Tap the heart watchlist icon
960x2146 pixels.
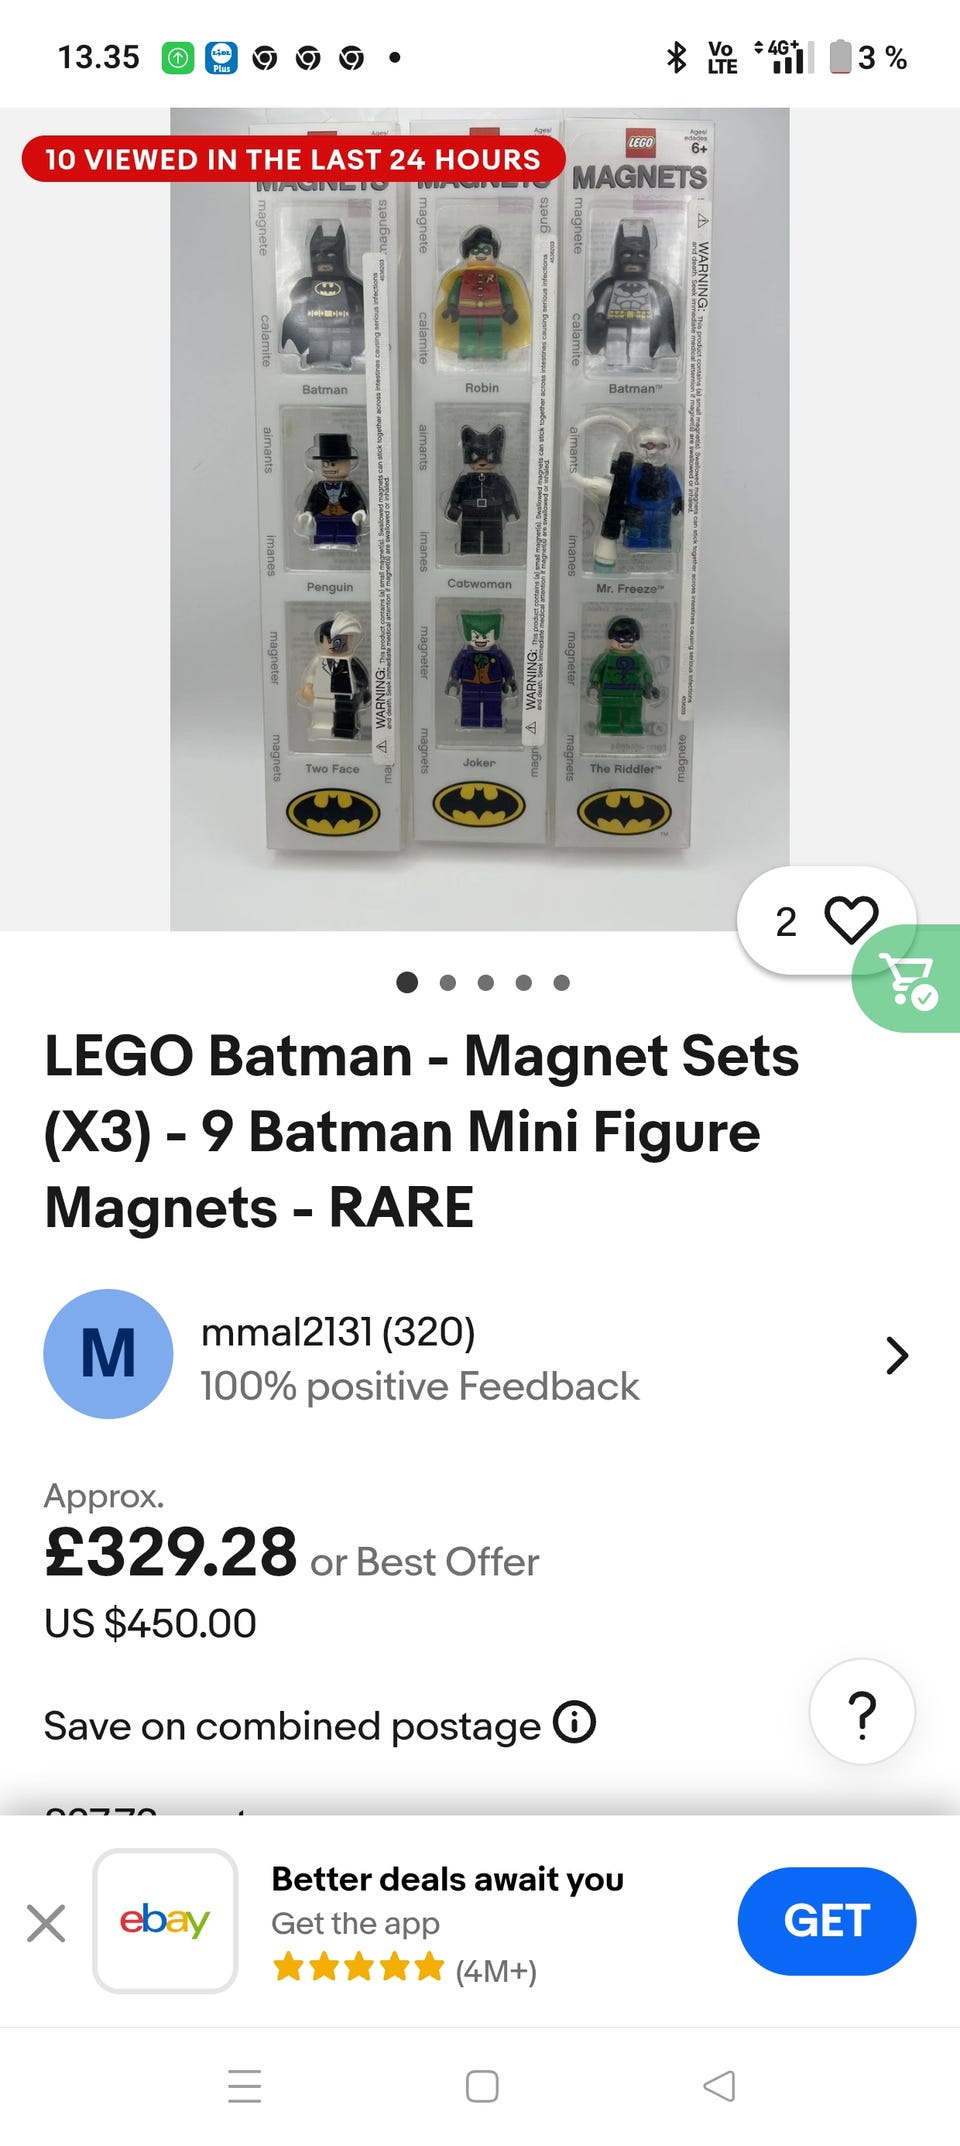[x=850, y=920]
